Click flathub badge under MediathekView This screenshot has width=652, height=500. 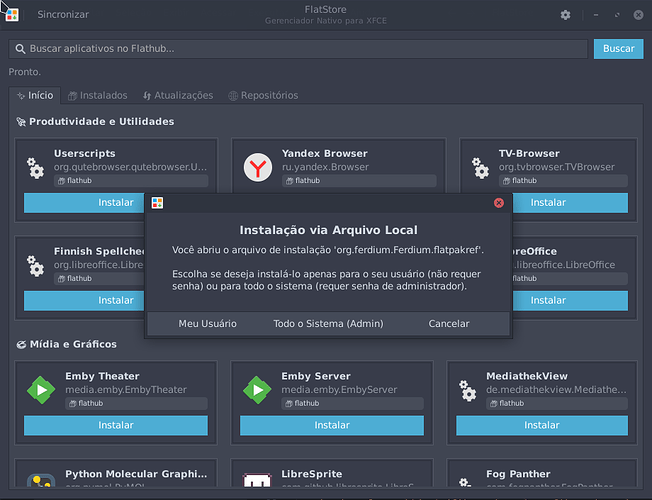pyautogui.click(x=557, y=403)
